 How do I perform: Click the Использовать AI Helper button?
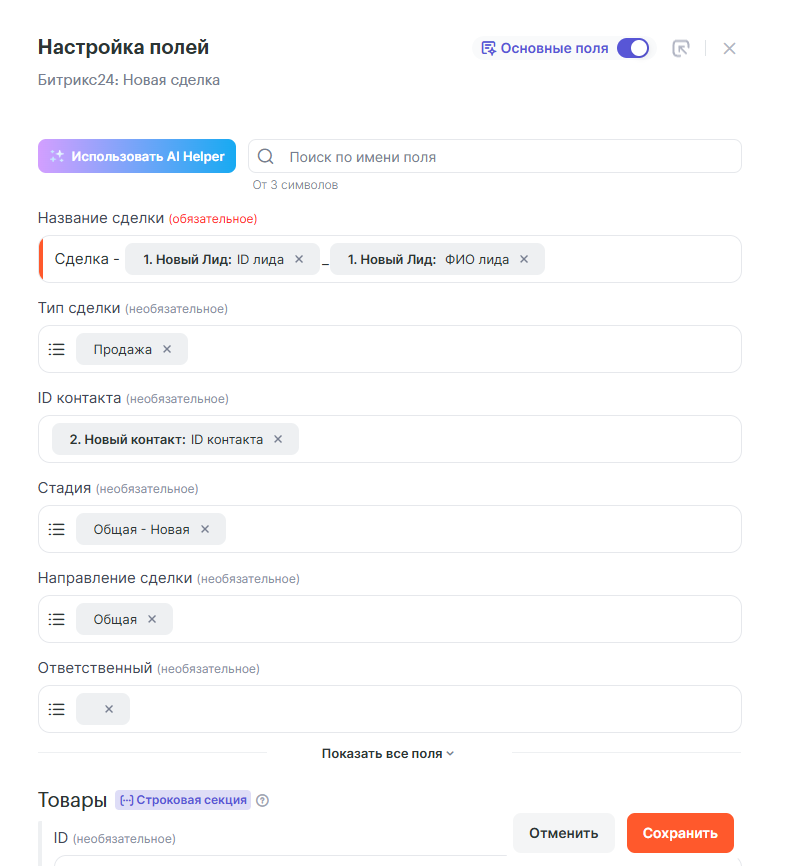pos(137,156)
